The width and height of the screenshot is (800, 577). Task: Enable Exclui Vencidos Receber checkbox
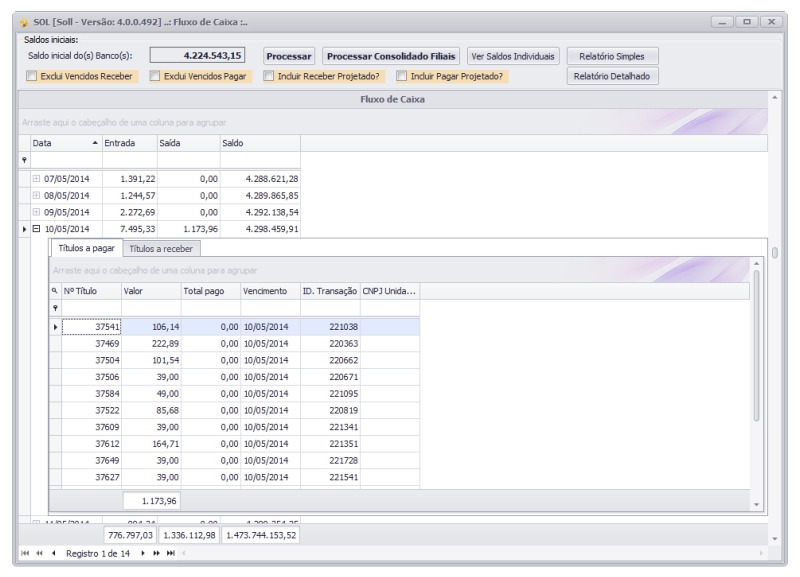point(32,76)
